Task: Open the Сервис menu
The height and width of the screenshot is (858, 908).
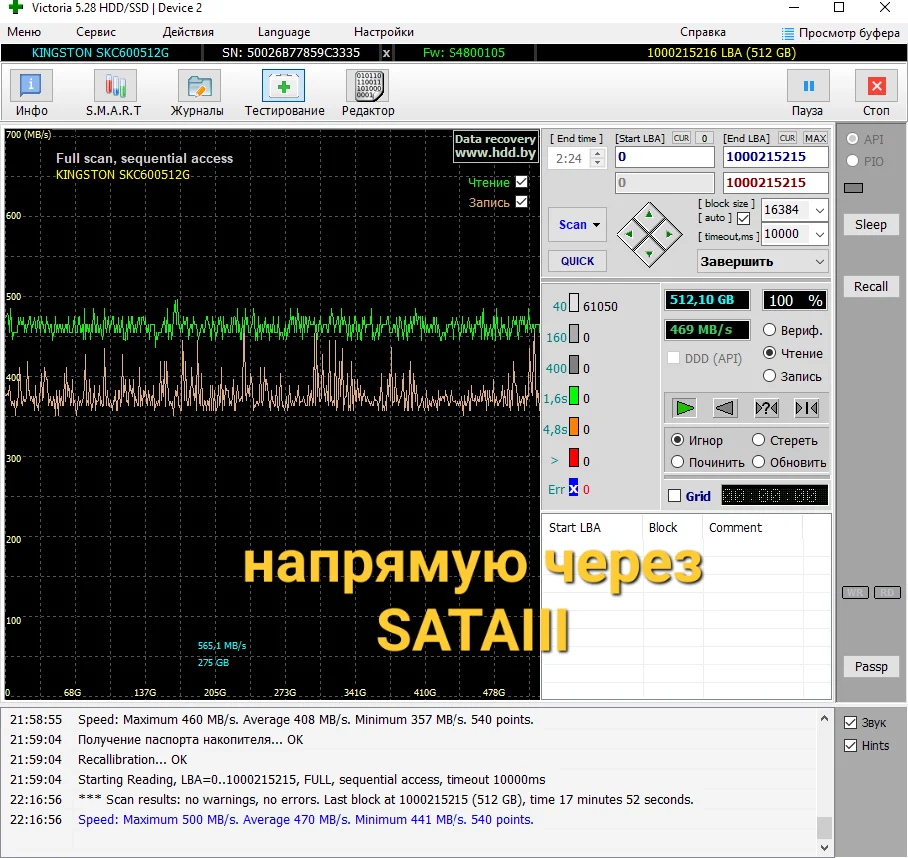Action: 96,32
